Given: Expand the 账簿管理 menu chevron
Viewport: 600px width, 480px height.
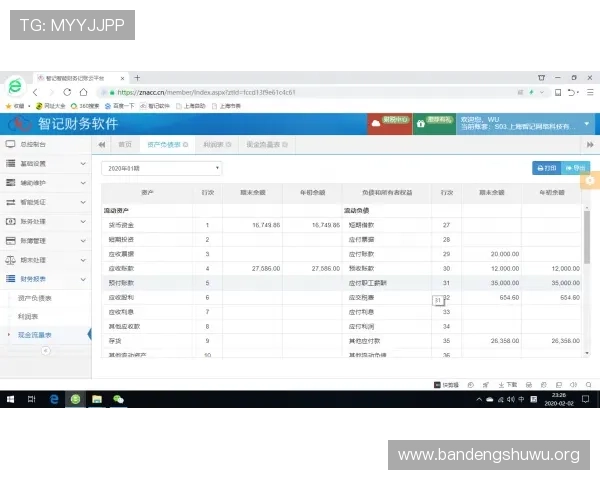Looking at the screenshot, I should tap(83, 241).
